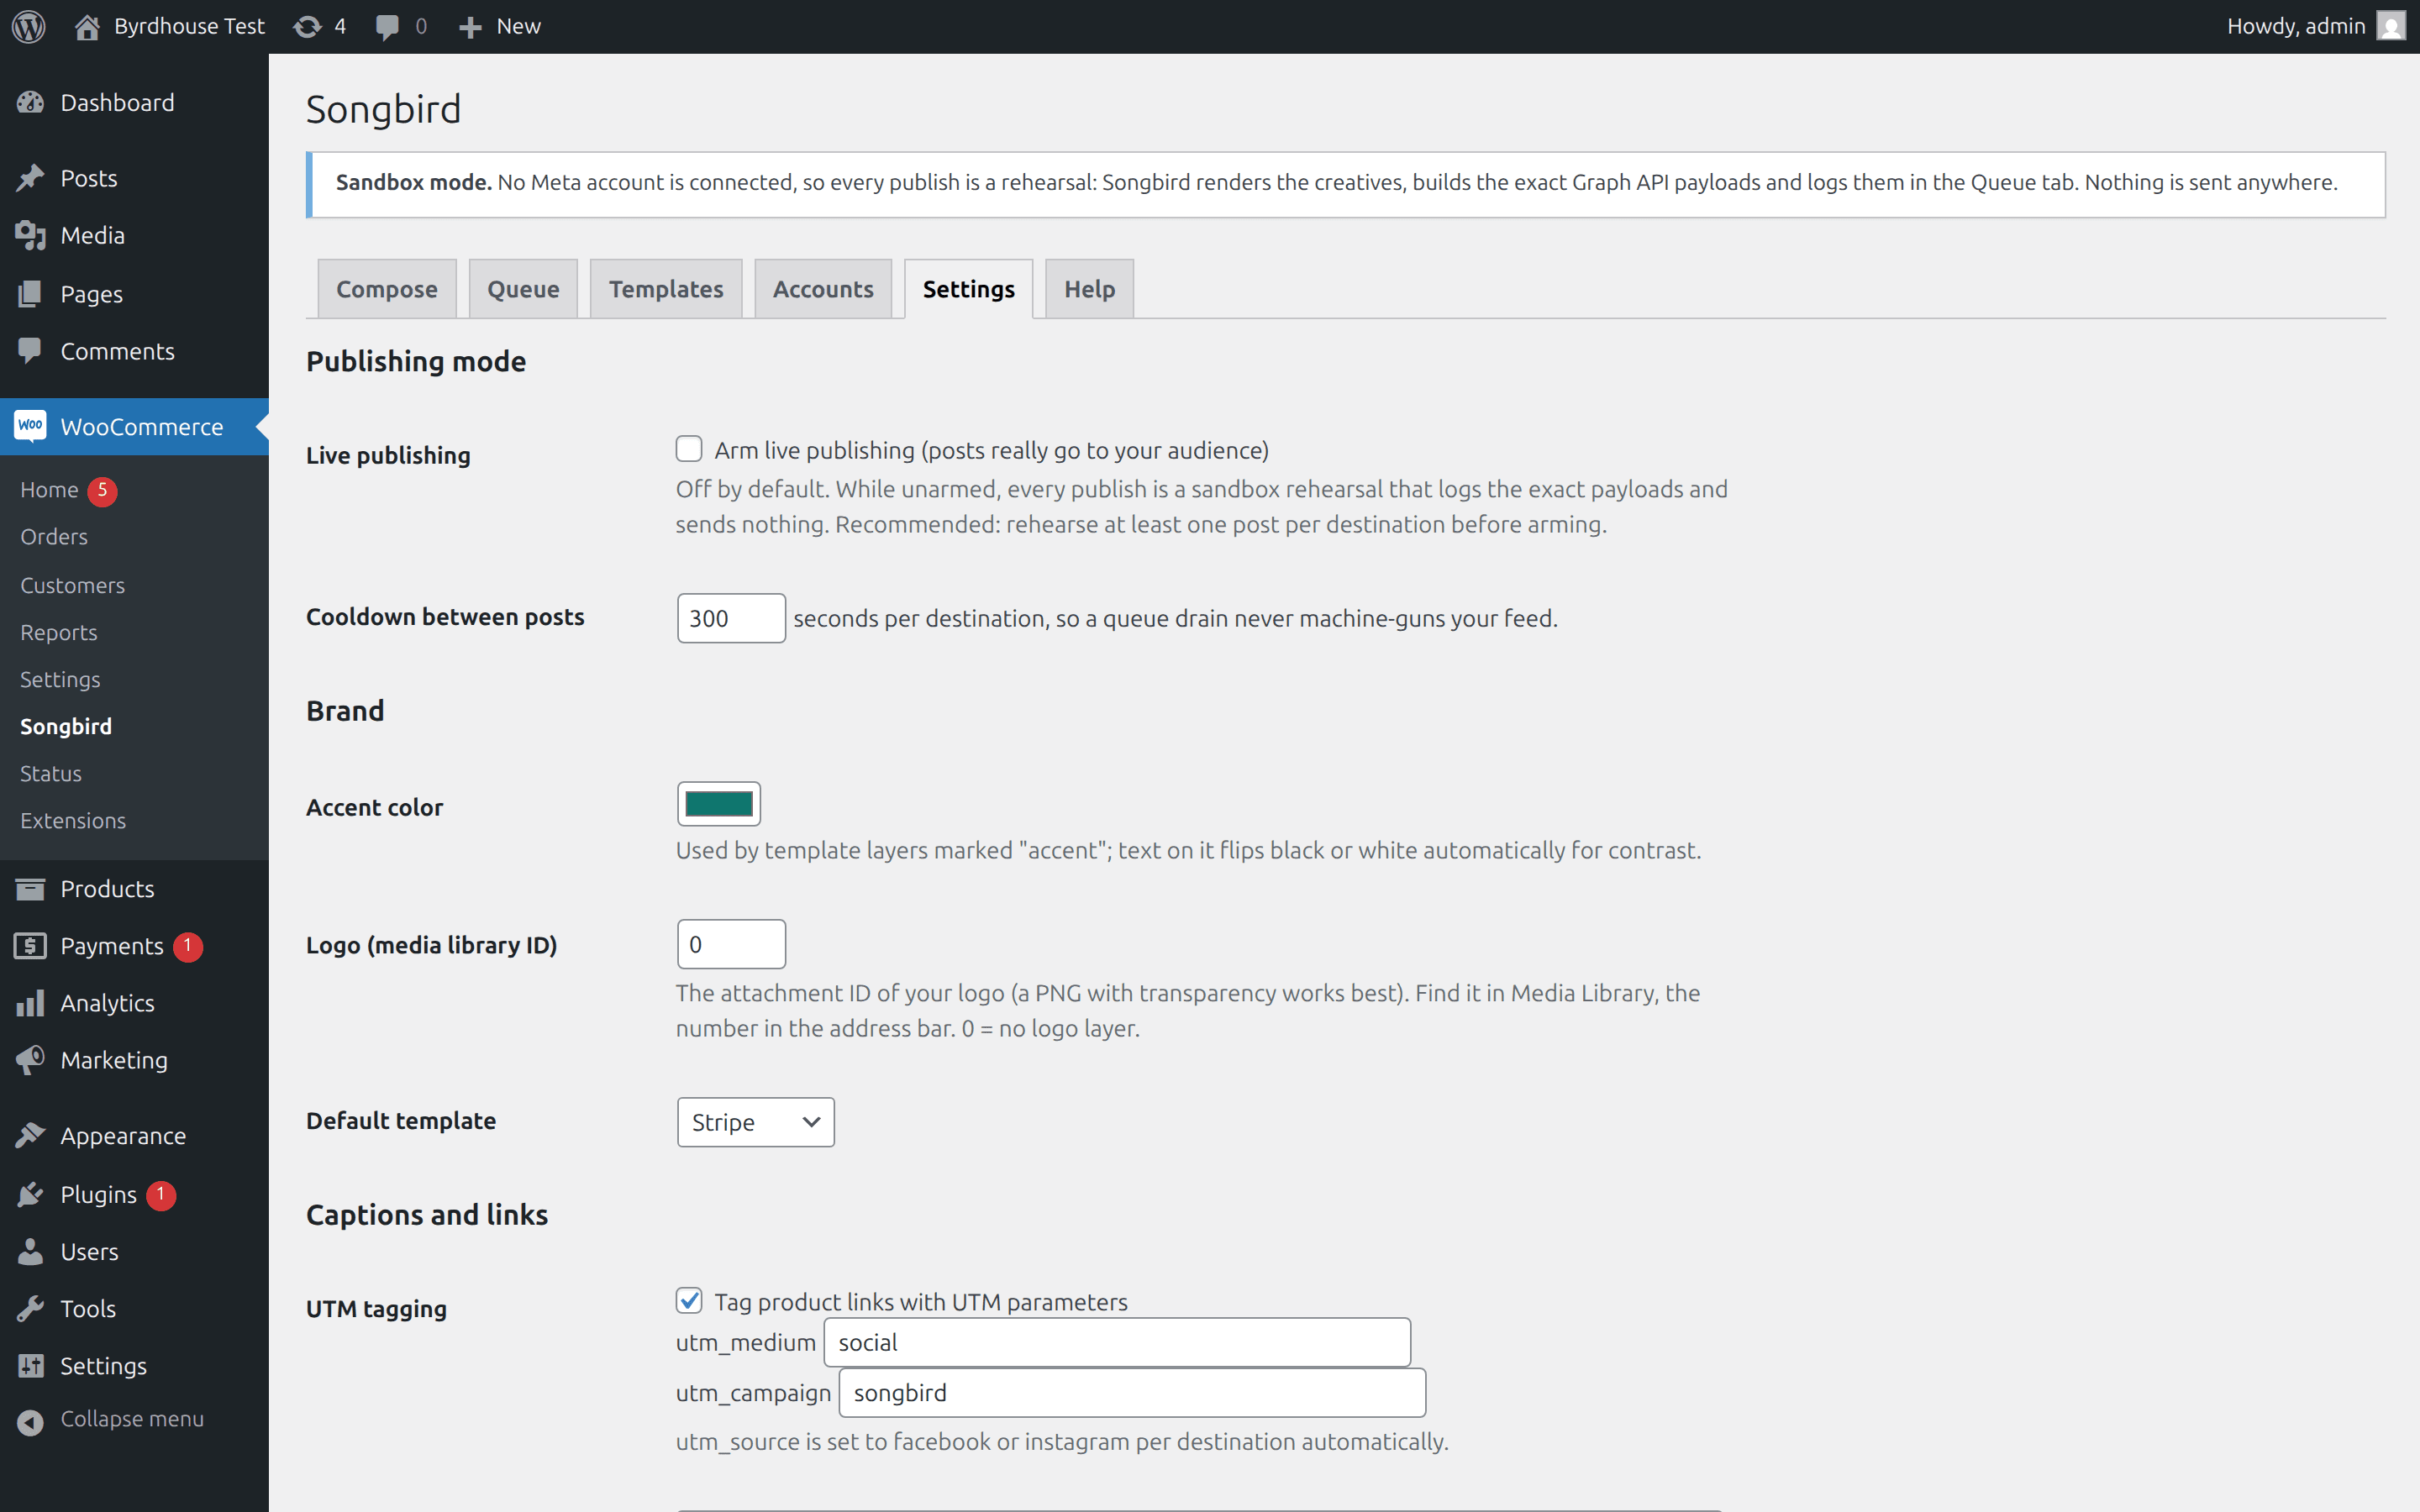The height and width of the screenshot is (1512, 2420).
Task: Click the Sandbox mode notice text
Action: coord(1336,183)
